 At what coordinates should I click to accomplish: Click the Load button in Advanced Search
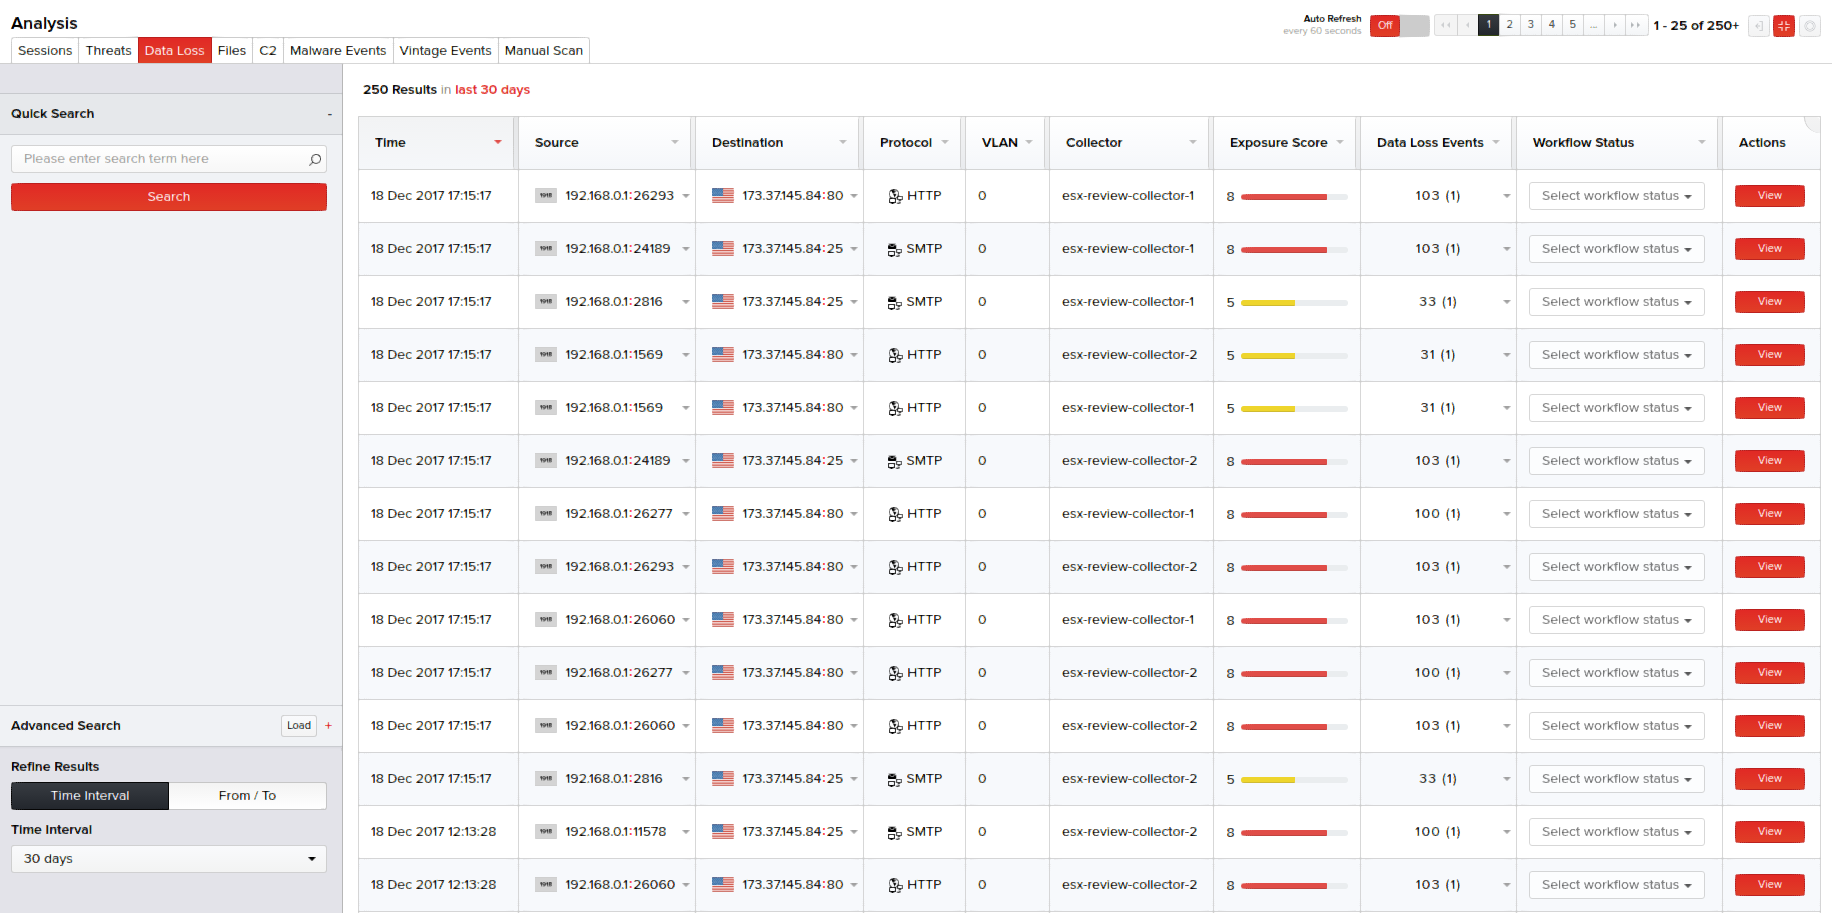(298, 726)
